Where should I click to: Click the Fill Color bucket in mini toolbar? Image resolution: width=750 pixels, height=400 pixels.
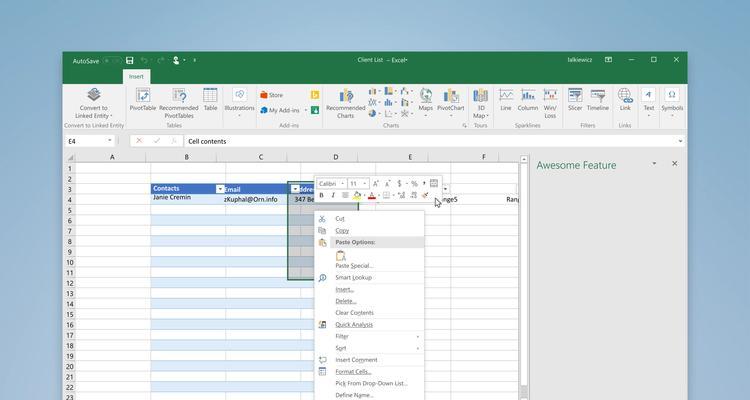357,195
